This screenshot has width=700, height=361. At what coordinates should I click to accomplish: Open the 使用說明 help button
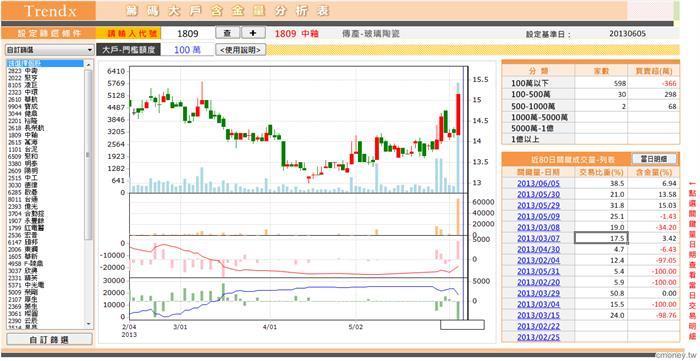241,50
